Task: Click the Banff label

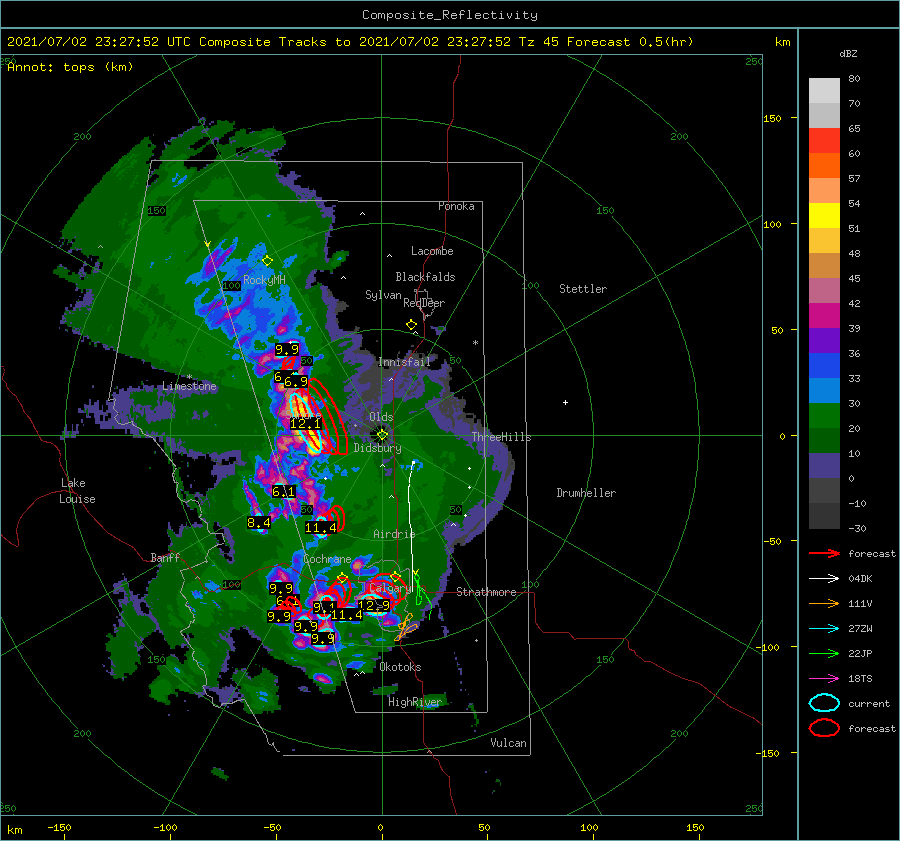Action: point(165,557)
